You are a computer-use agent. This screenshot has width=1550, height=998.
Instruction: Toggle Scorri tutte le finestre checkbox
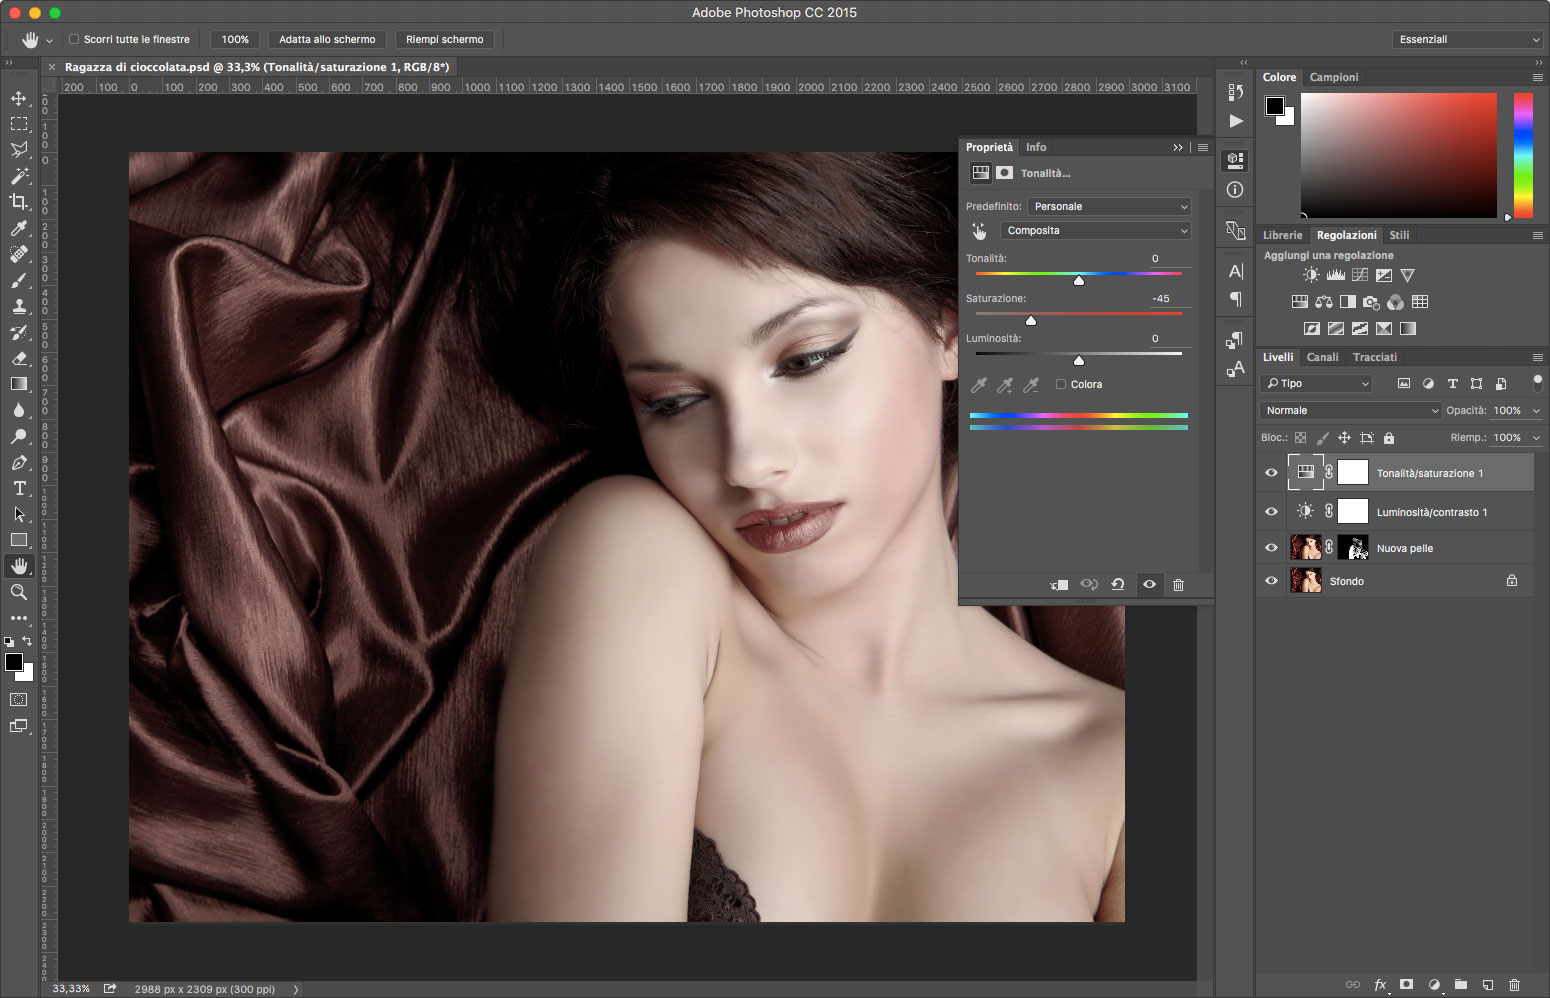[x=73, y=39]
